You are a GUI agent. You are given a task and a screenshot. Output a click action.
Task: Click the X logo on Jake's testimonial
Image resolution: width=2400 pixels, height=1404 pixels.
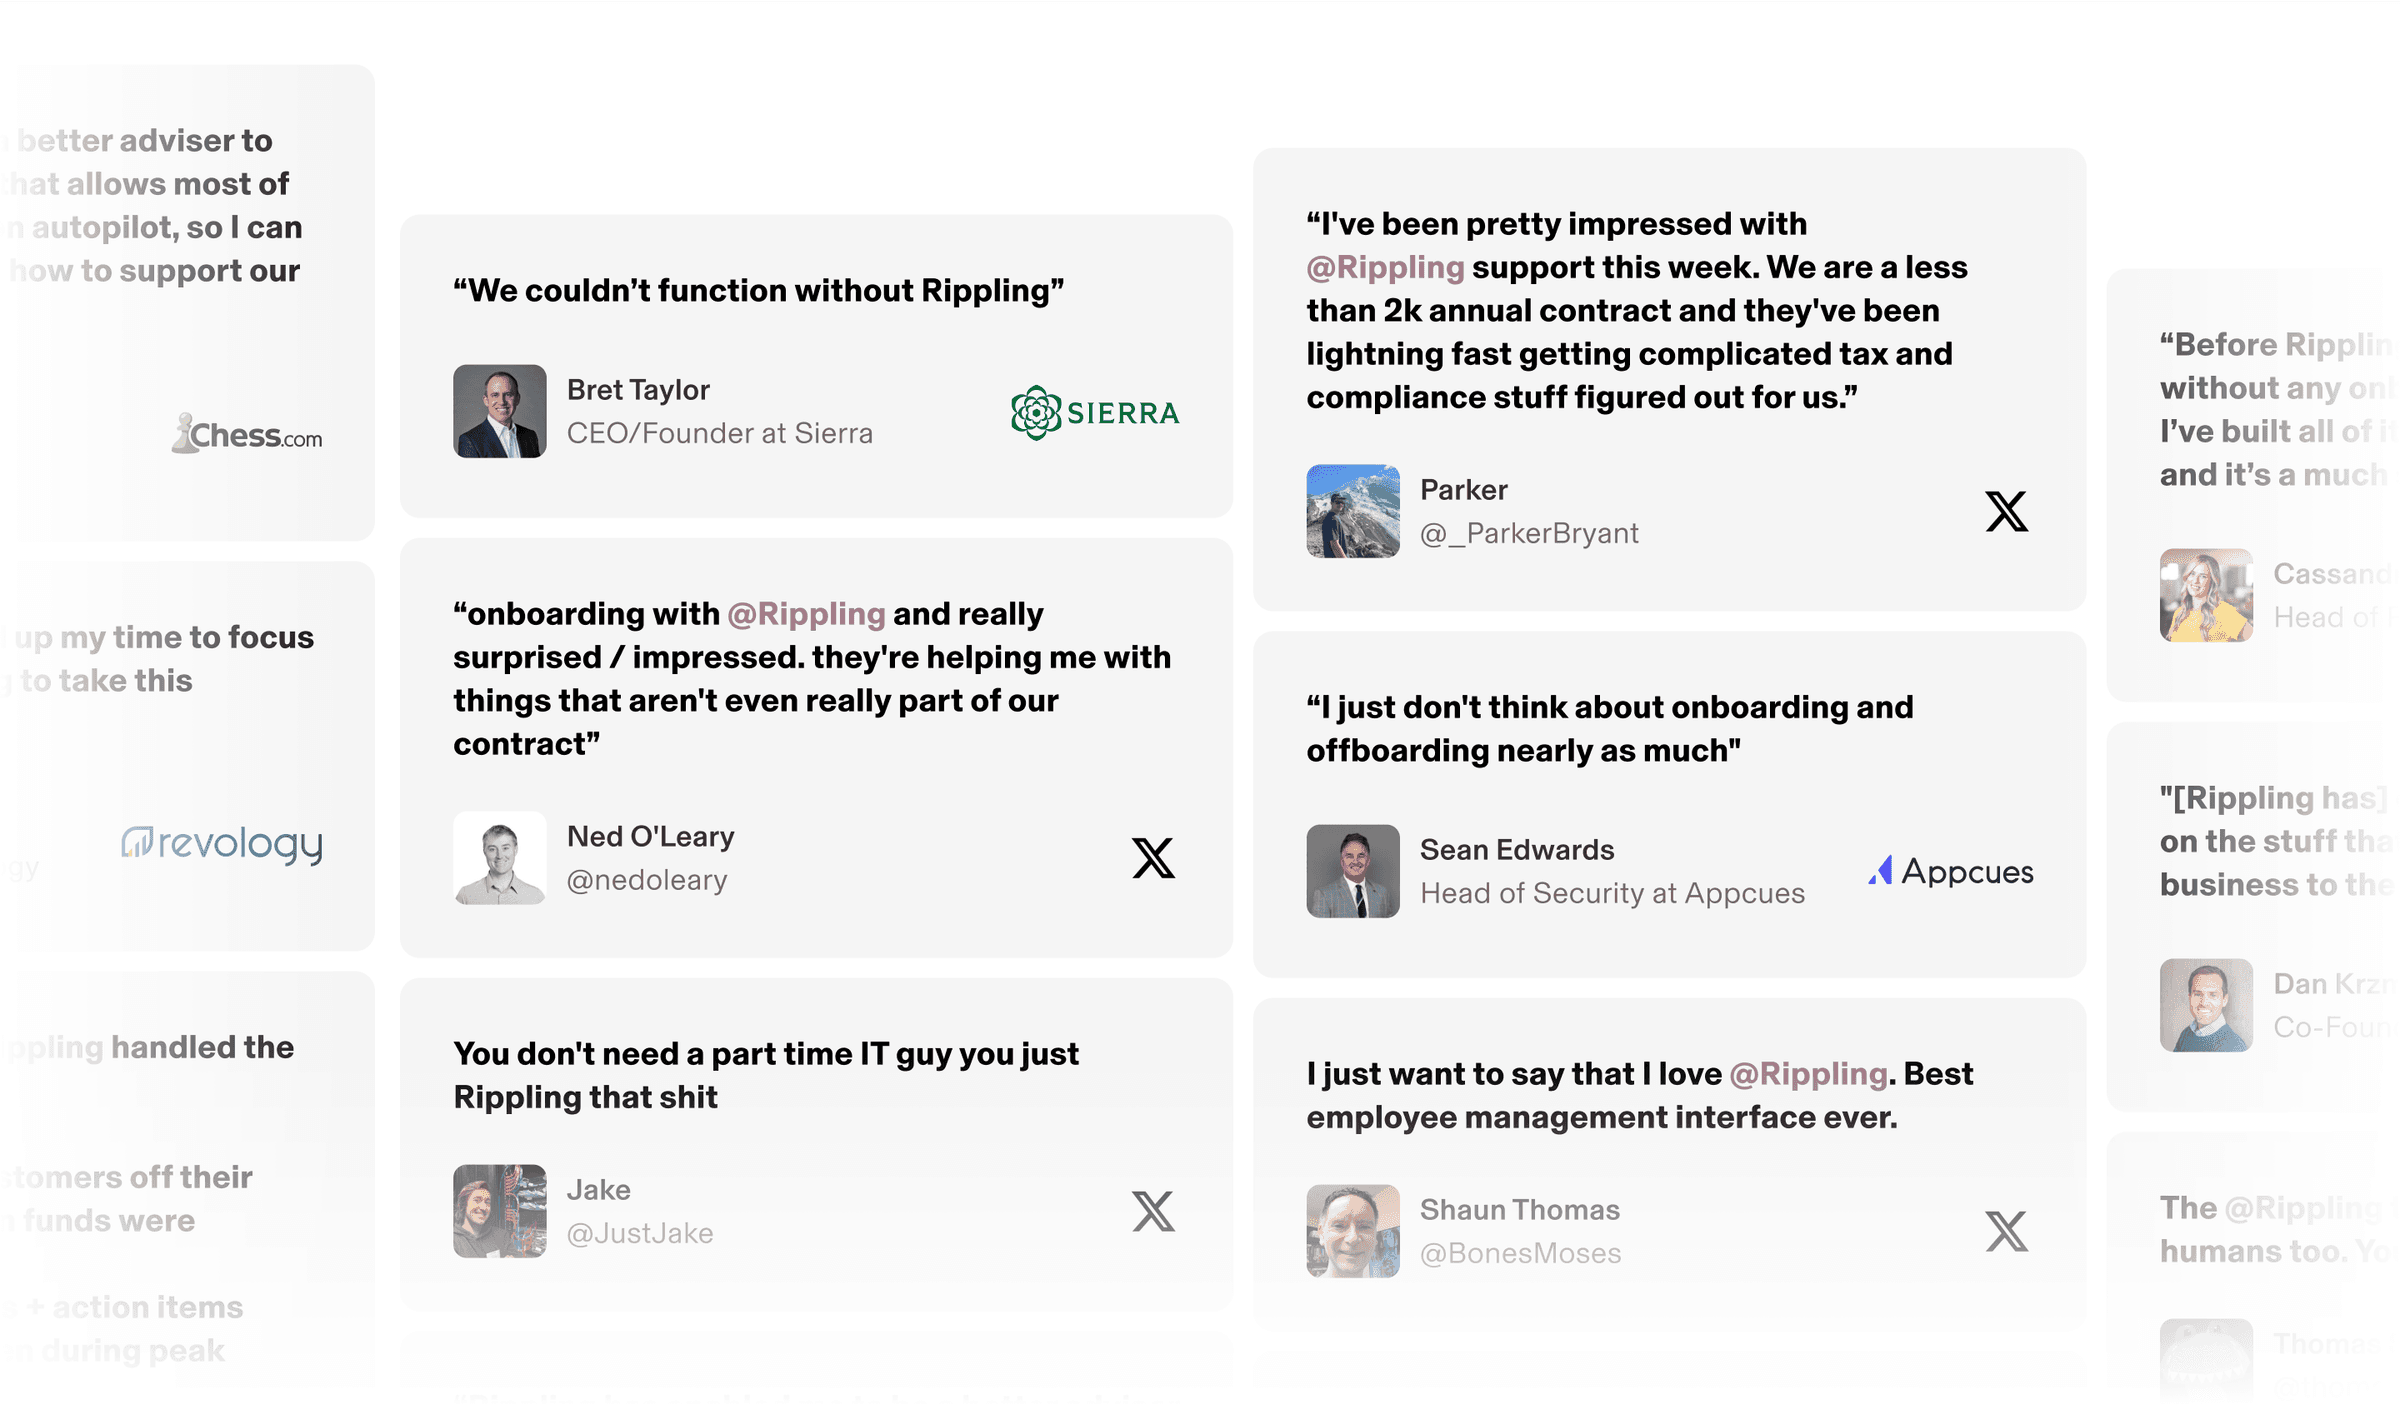click(1153, 1211)
